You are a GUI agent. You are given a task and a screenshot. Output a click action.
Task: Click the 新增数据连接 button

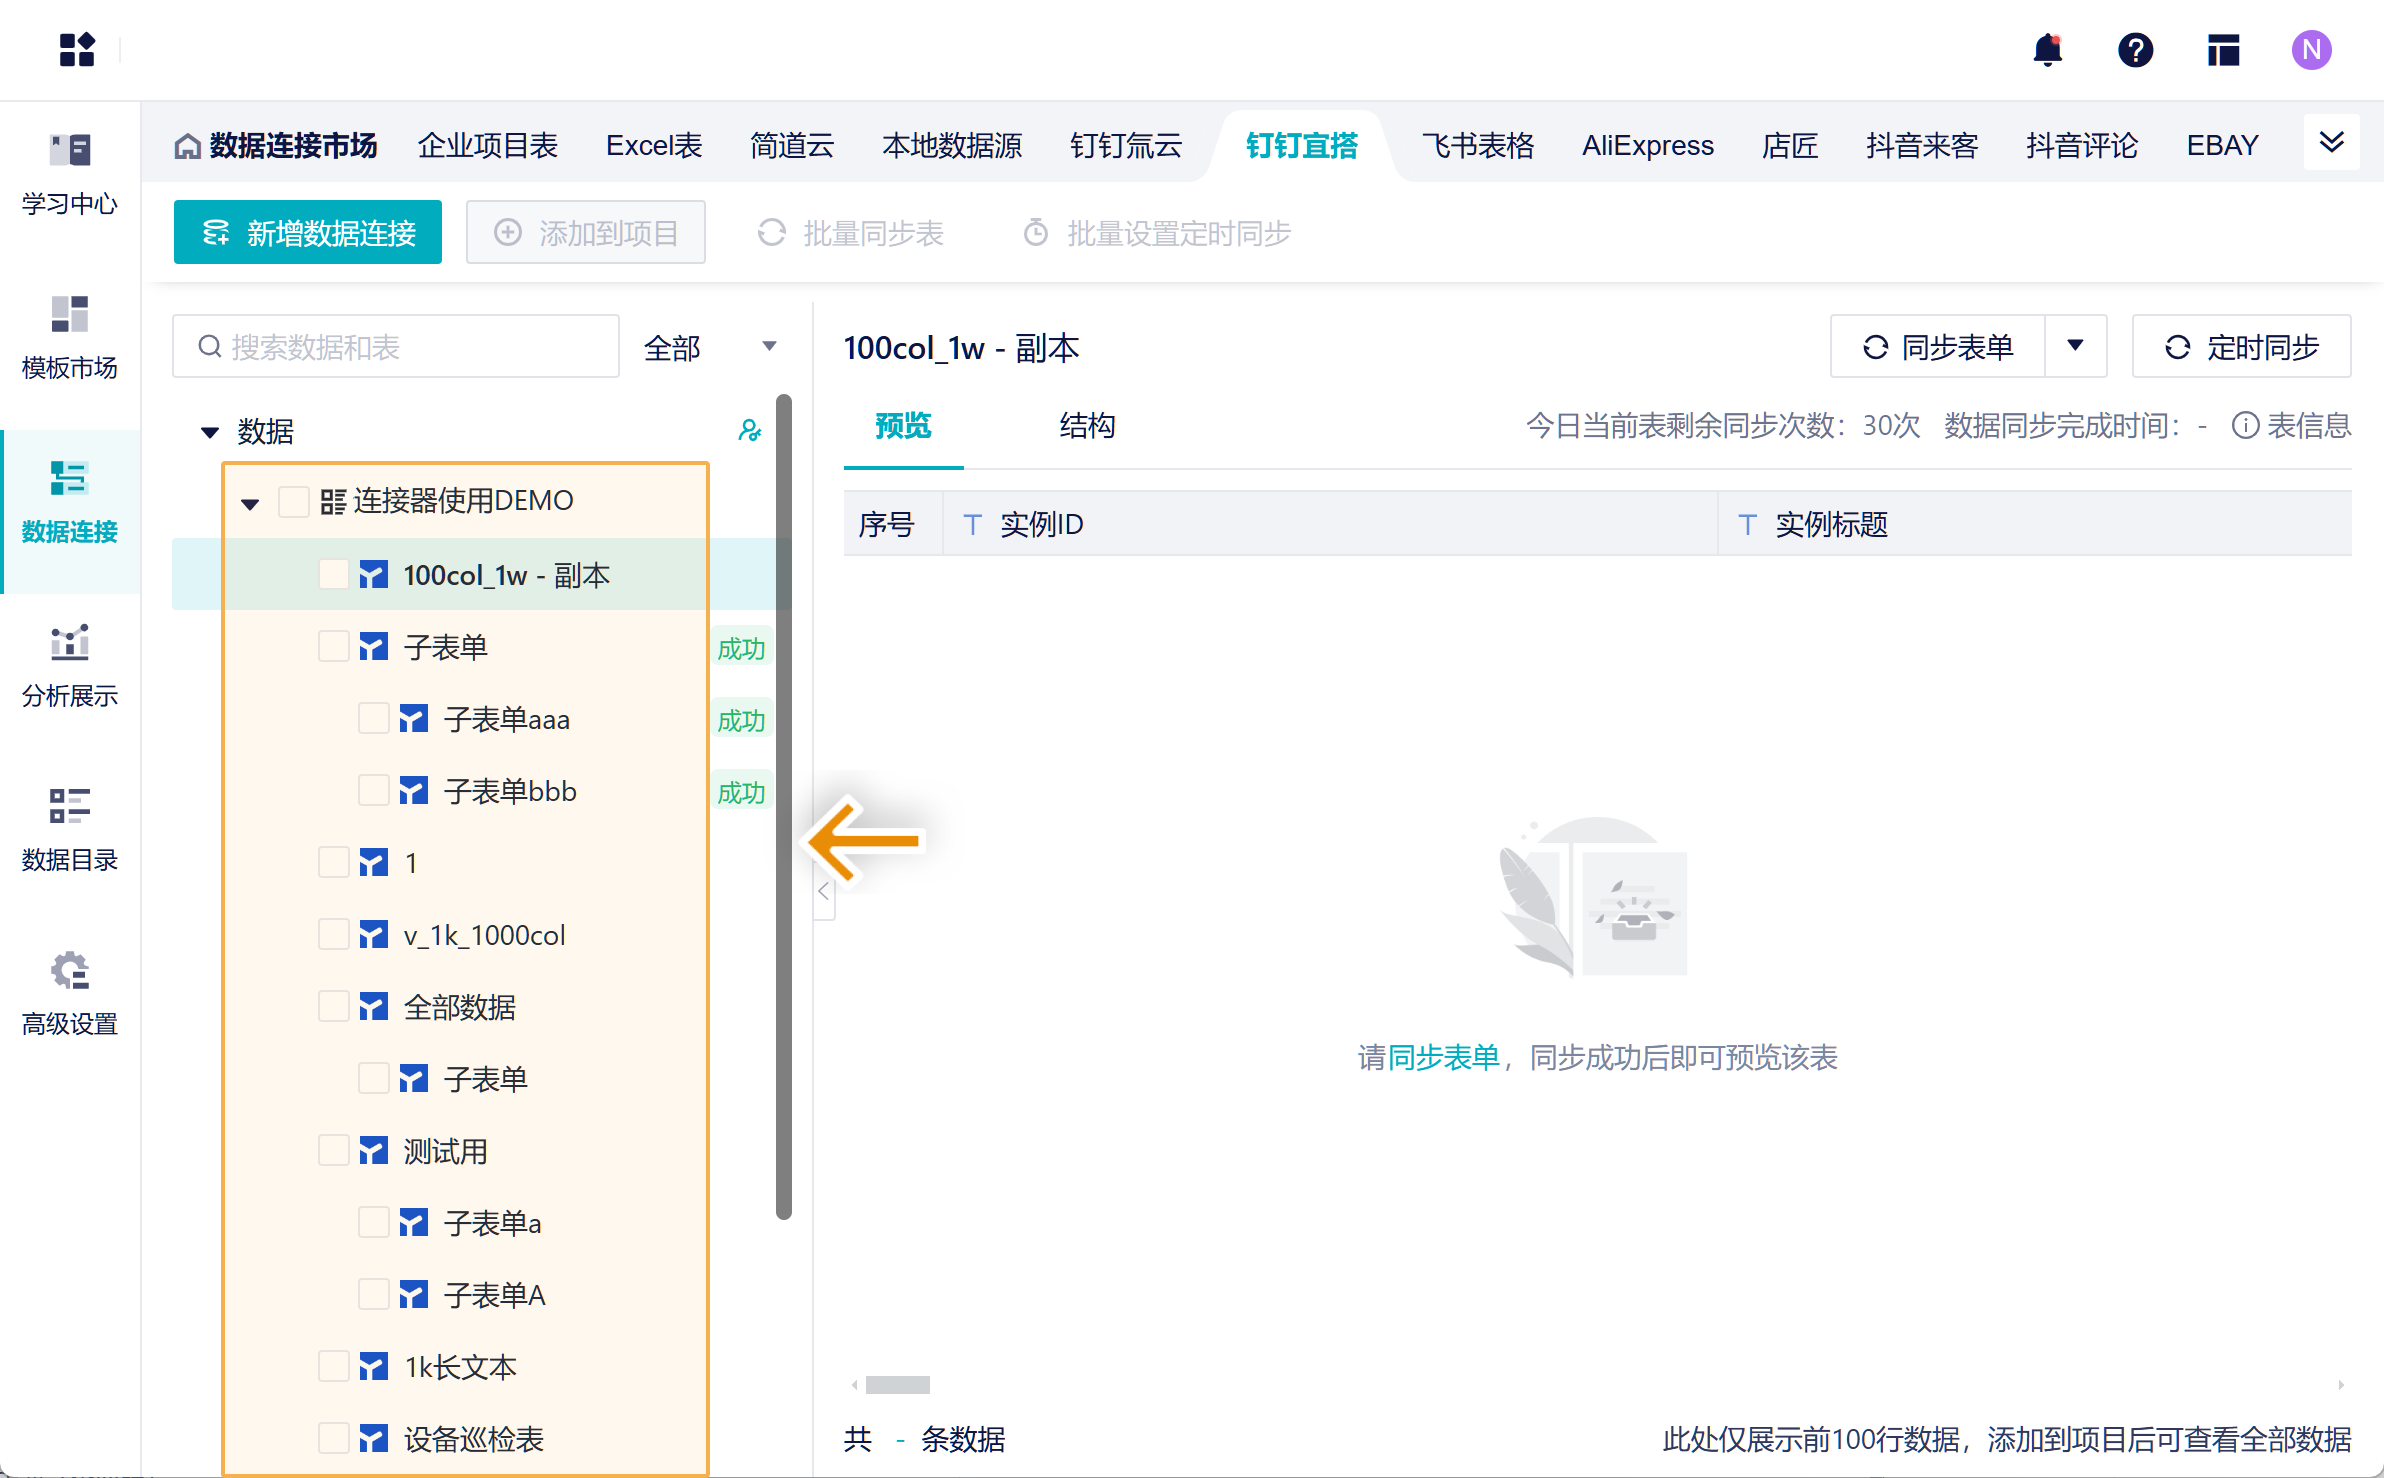pyautogui.click(x=308, y=233)
